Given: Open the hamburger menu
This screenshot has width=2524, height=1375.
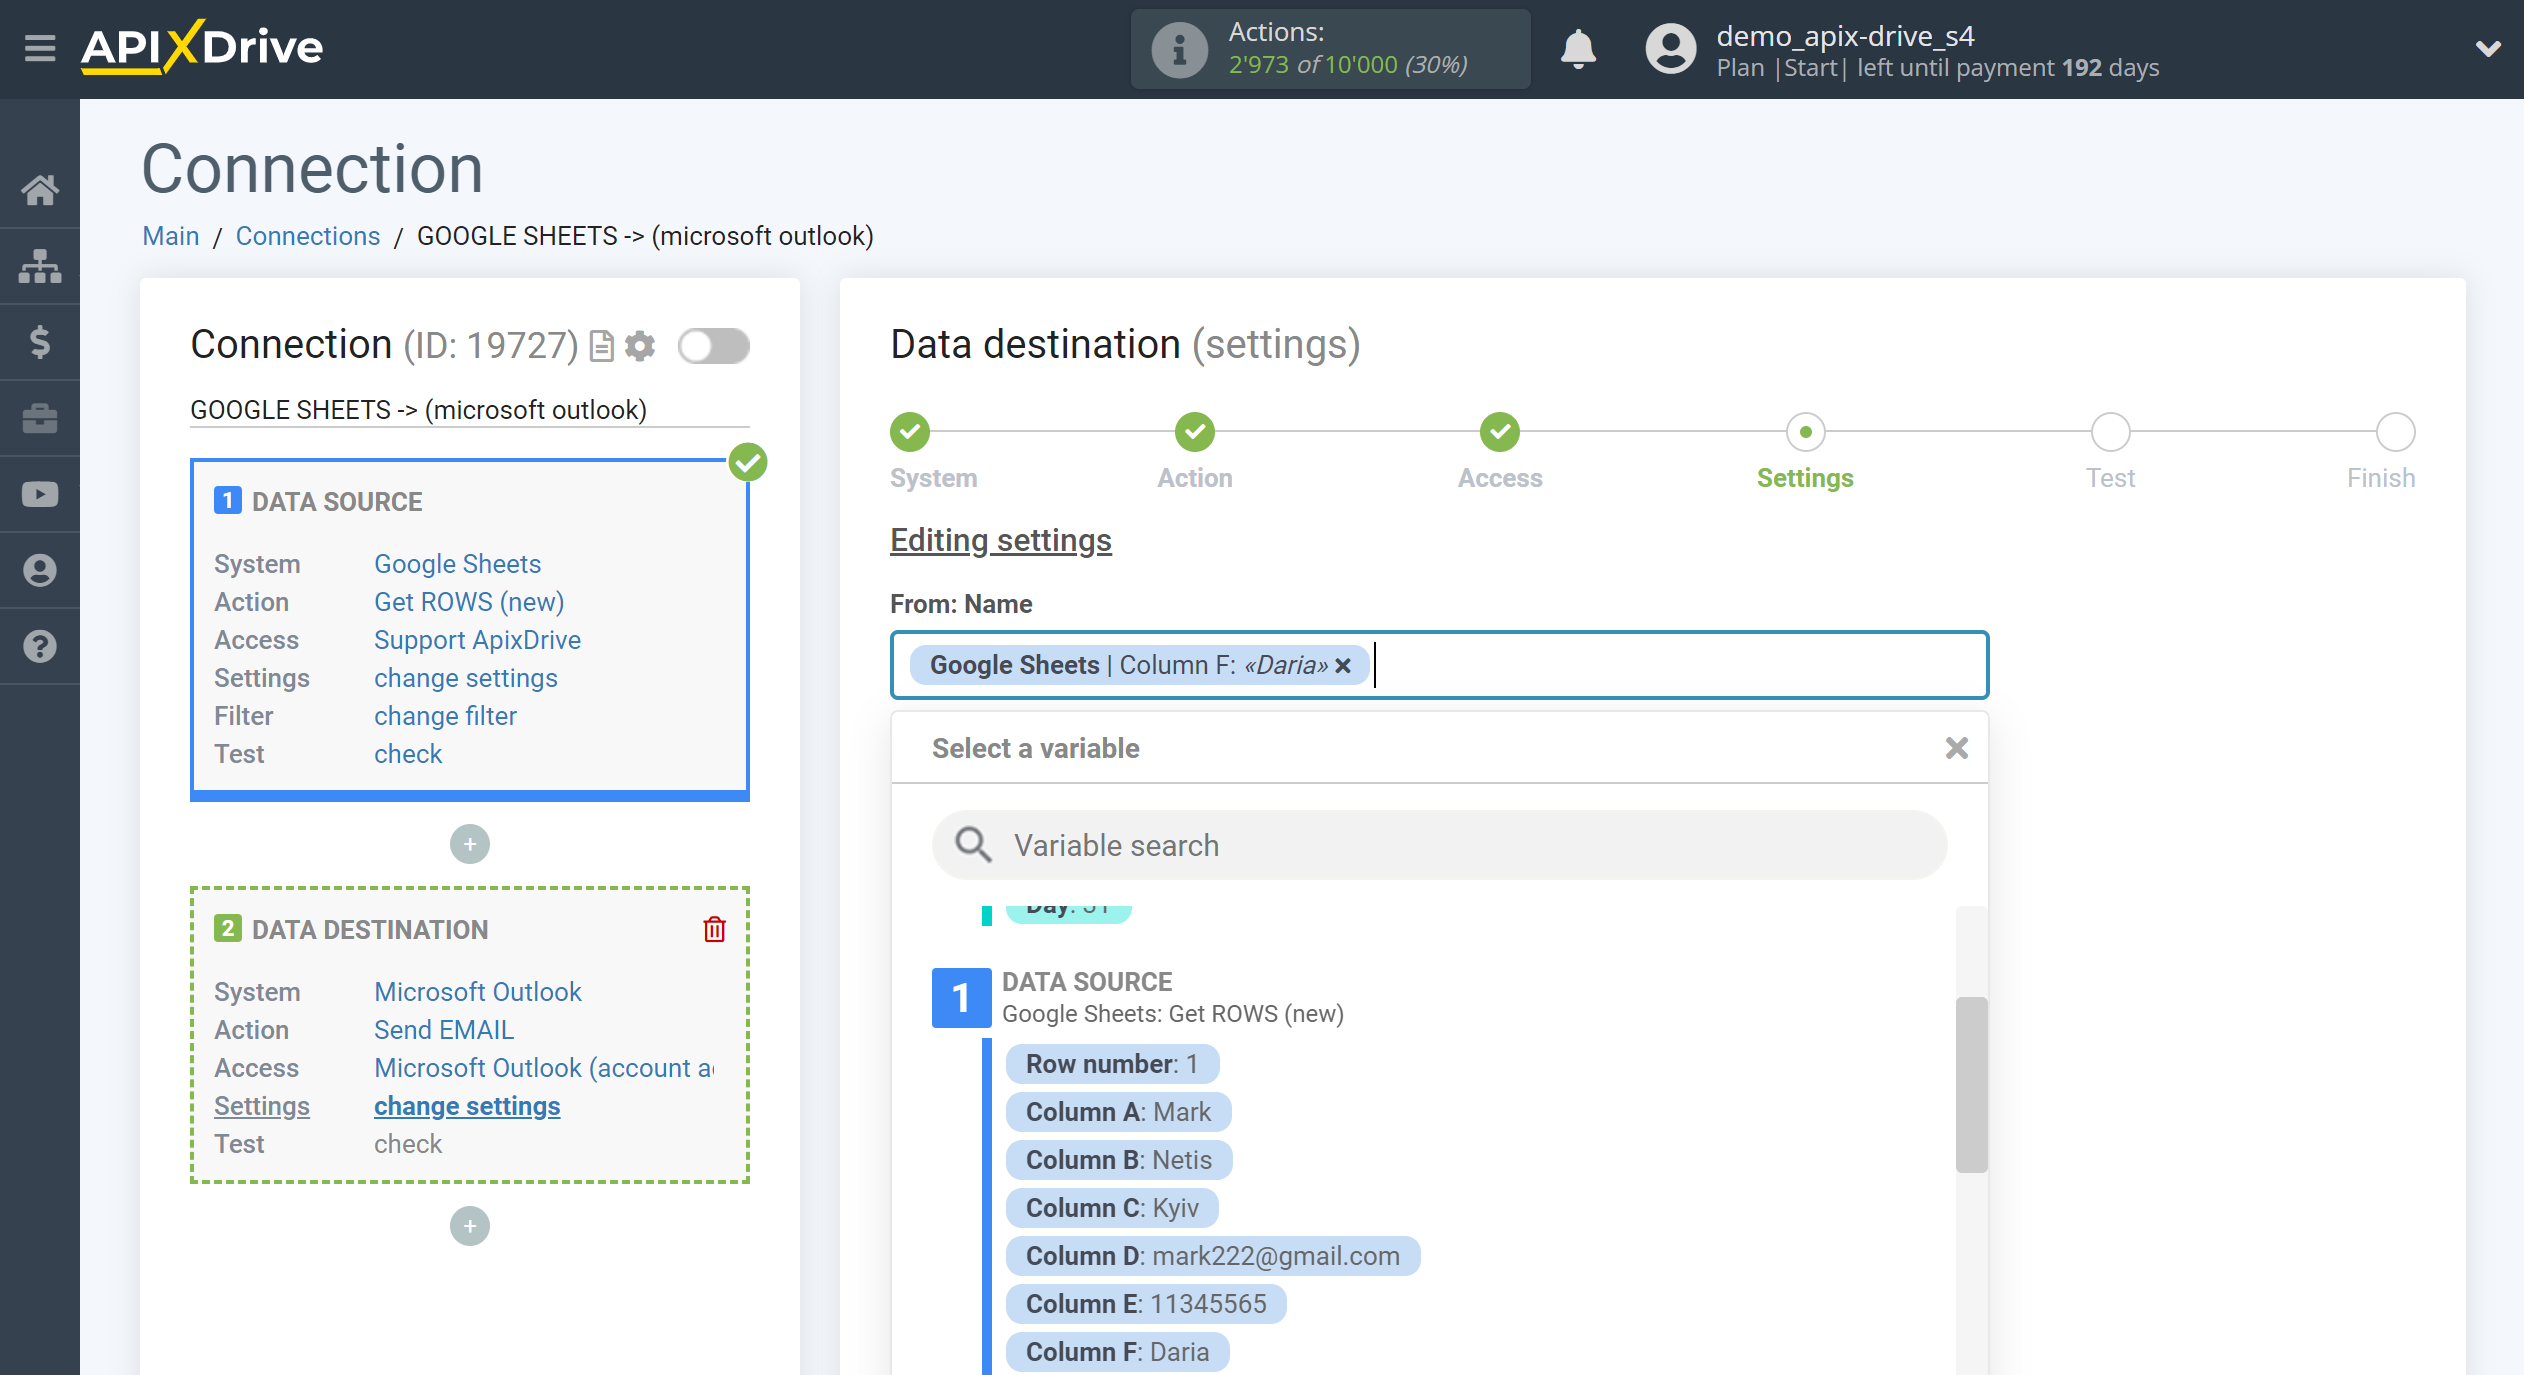Looking at the screenshot, I should coord(40,47).
